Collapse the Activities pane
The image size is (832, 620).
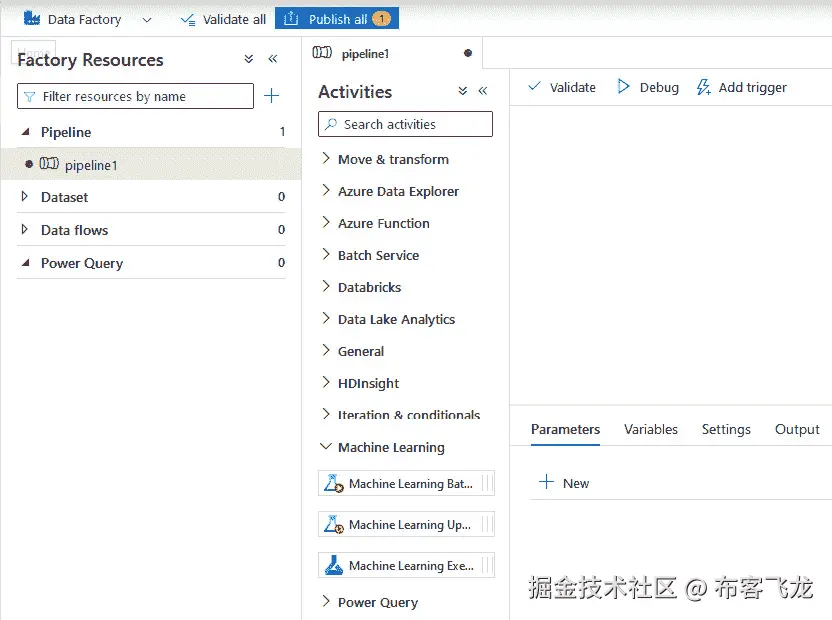(482, 91)
